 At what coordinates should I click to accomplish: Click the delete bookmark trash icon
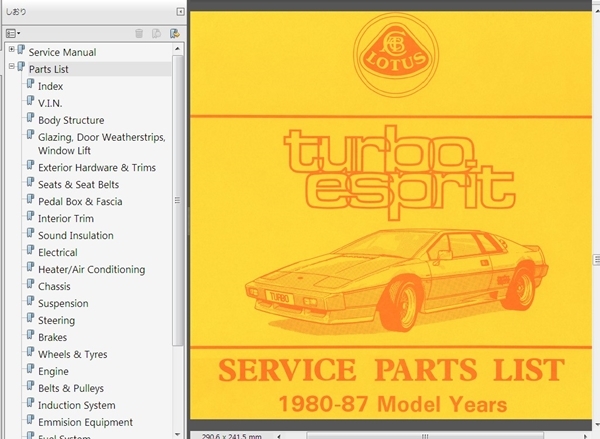139,34
